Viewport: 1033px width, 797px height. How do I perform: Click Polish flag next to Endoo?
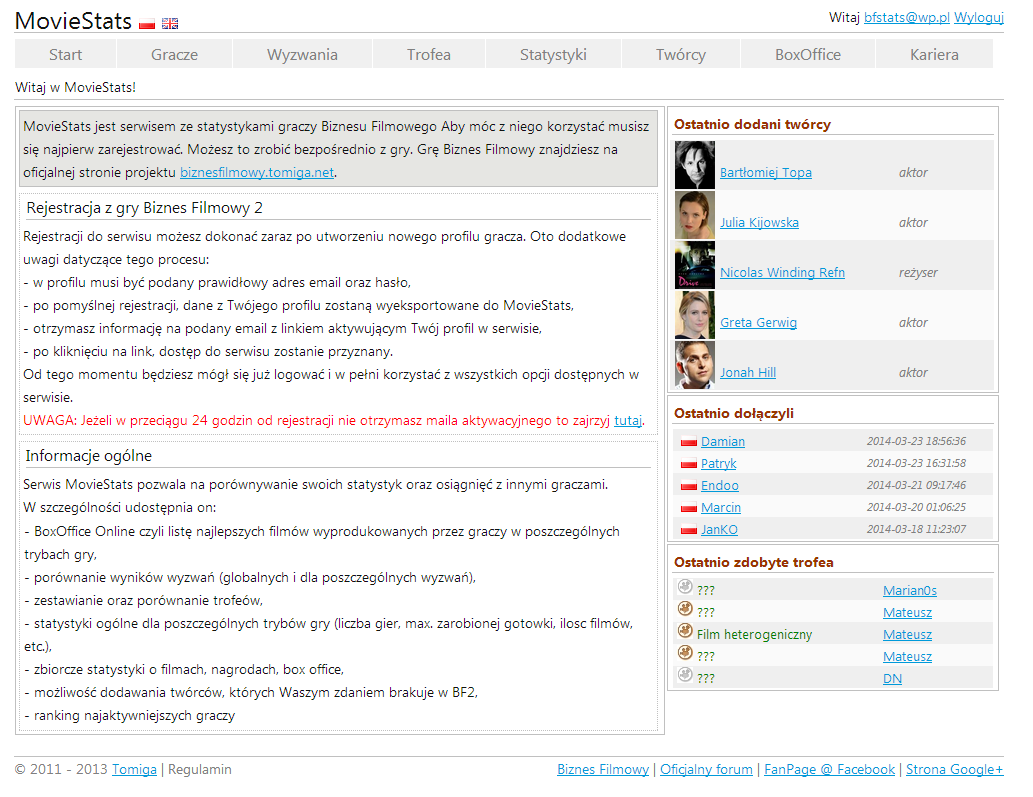(688, 486)
